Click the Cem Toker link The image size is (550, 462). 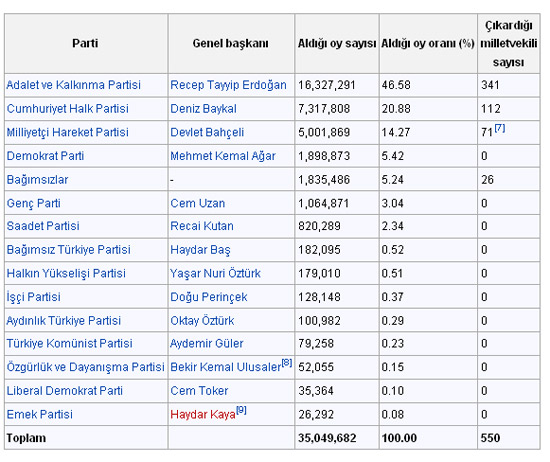coord(199,391)
